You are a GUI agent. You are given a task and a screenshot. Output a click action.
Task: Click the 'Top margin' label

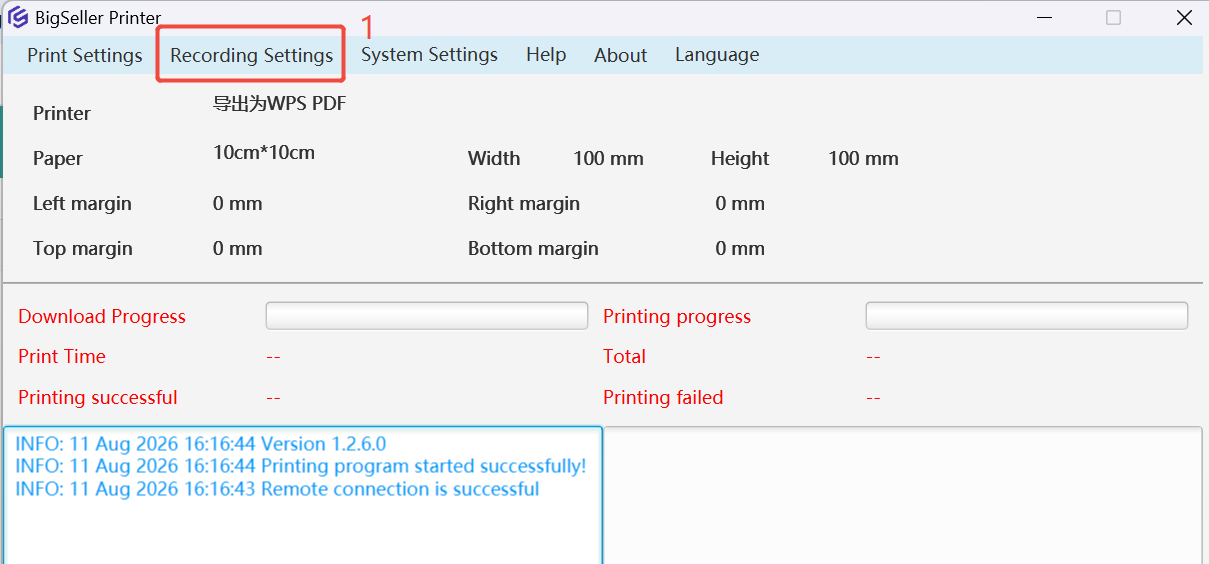(x=83, y=248)
